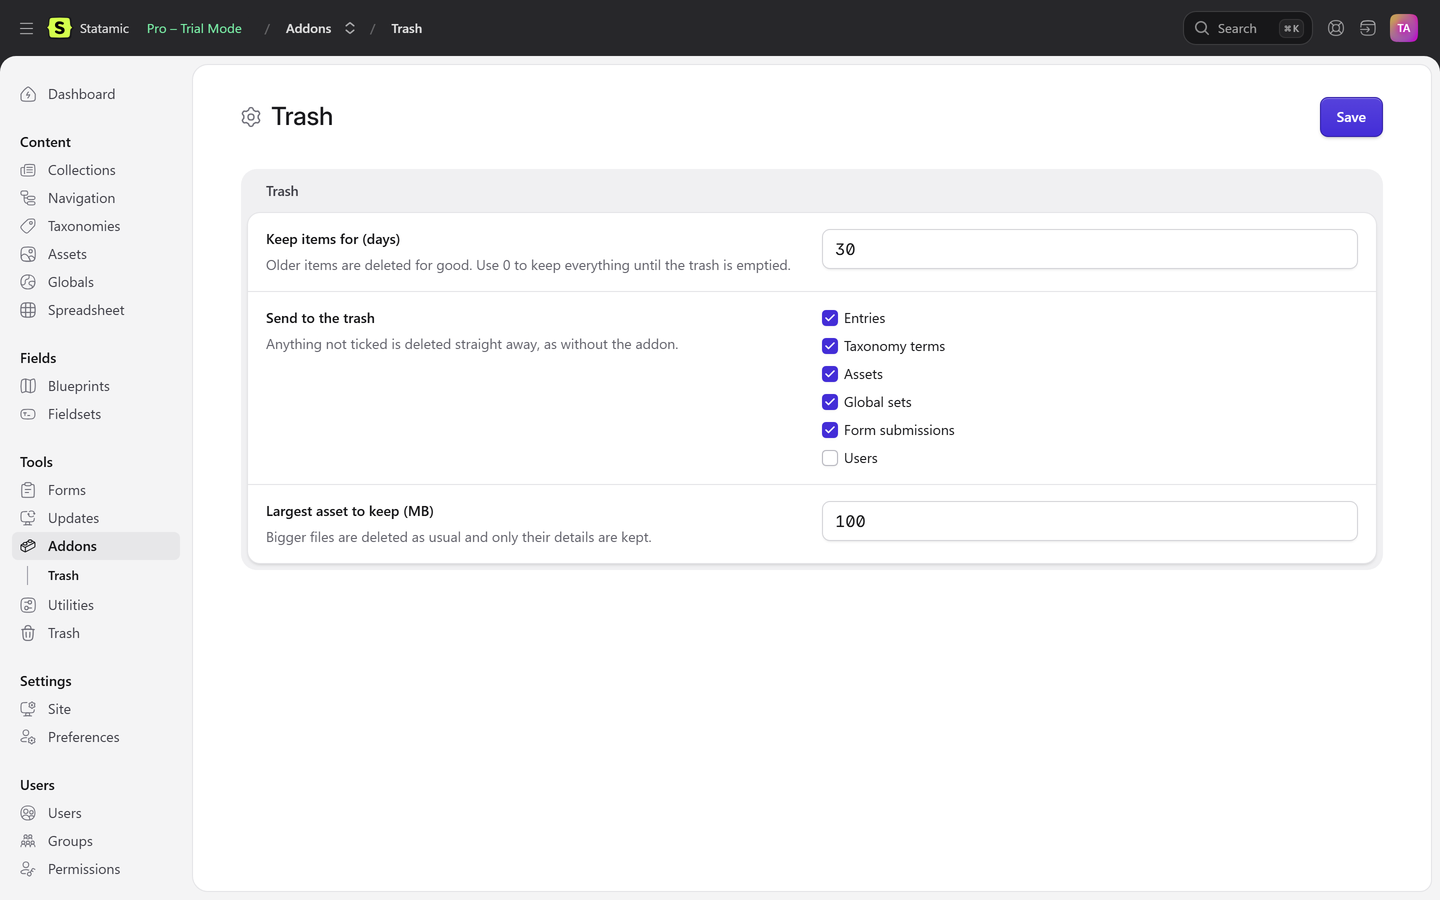Click the Globals icon

28,282
